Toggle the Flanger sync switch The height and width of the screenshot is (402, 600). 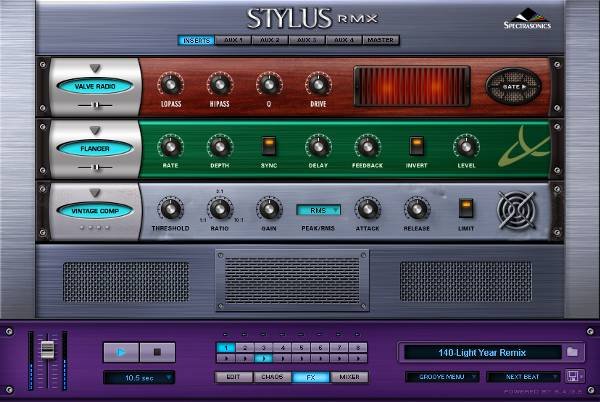click(268, 146)
